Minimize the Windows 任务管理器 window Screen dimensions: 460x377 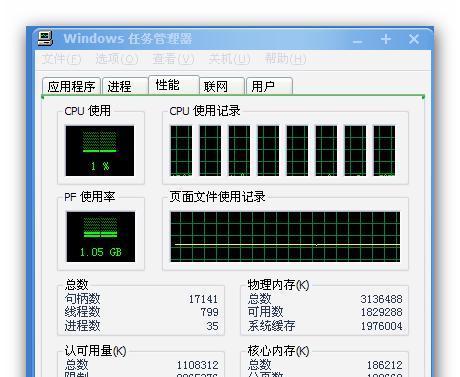click(x=357, y=40)
